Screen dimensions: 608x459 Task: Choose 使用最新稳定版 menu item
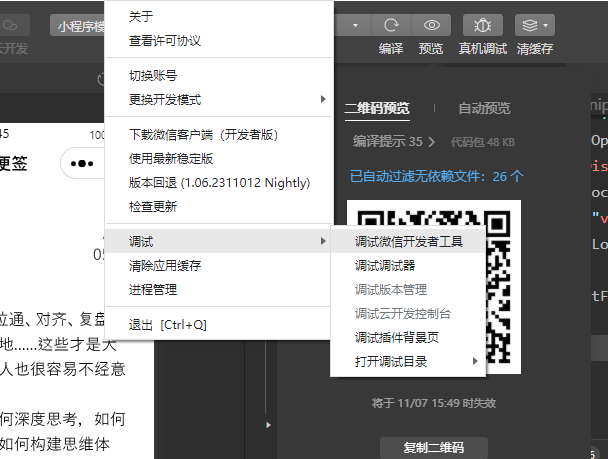[x=219, y=159]
